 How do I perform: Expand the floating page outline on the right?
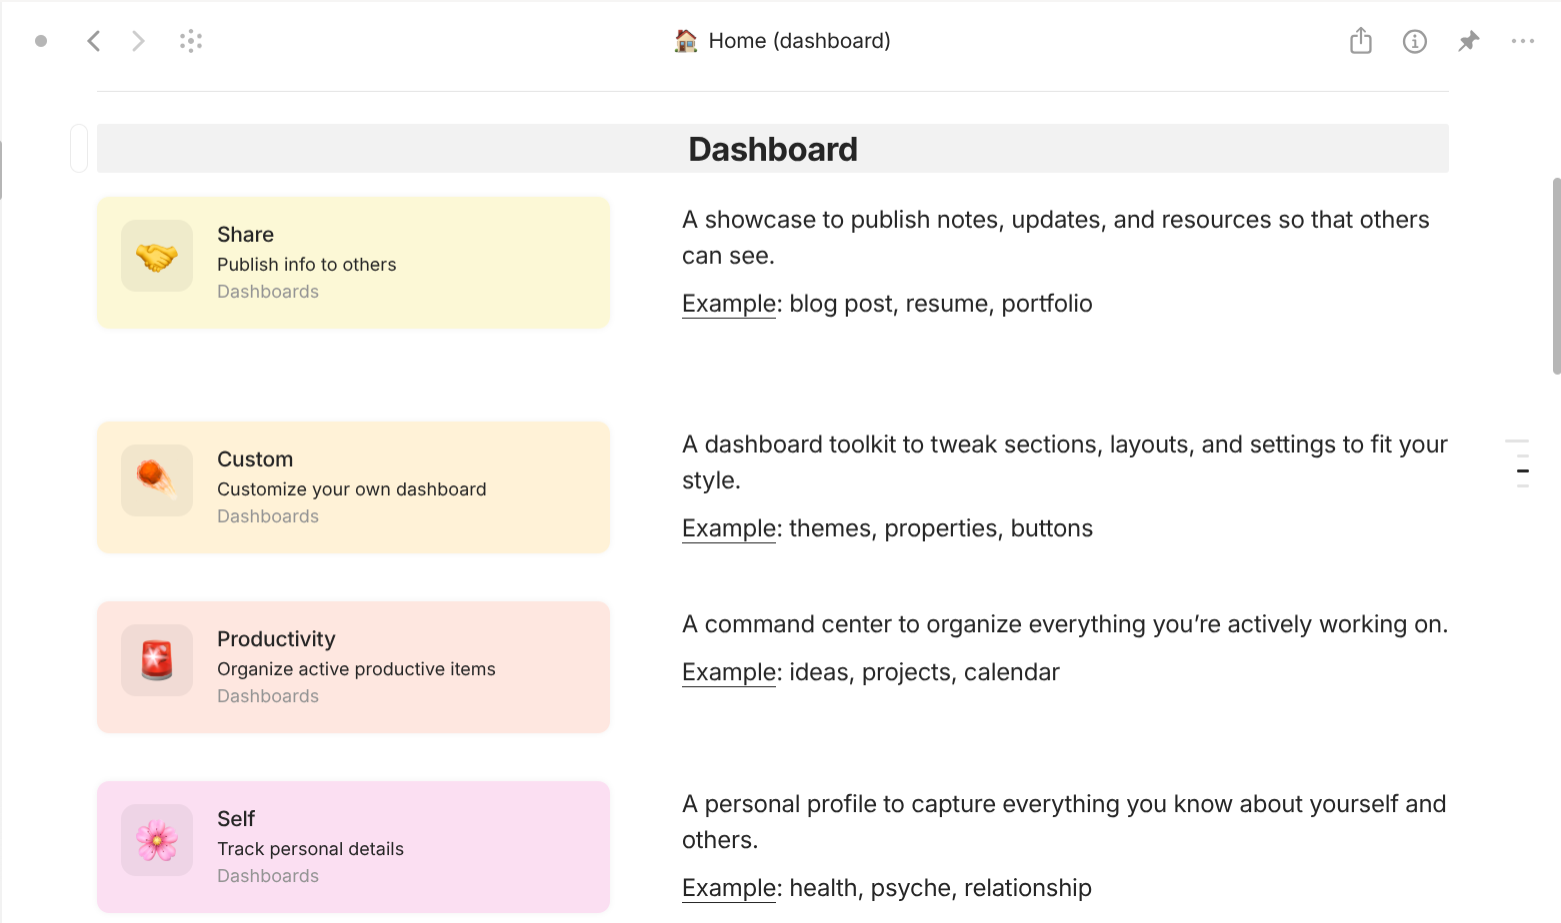pos(1518,463)
